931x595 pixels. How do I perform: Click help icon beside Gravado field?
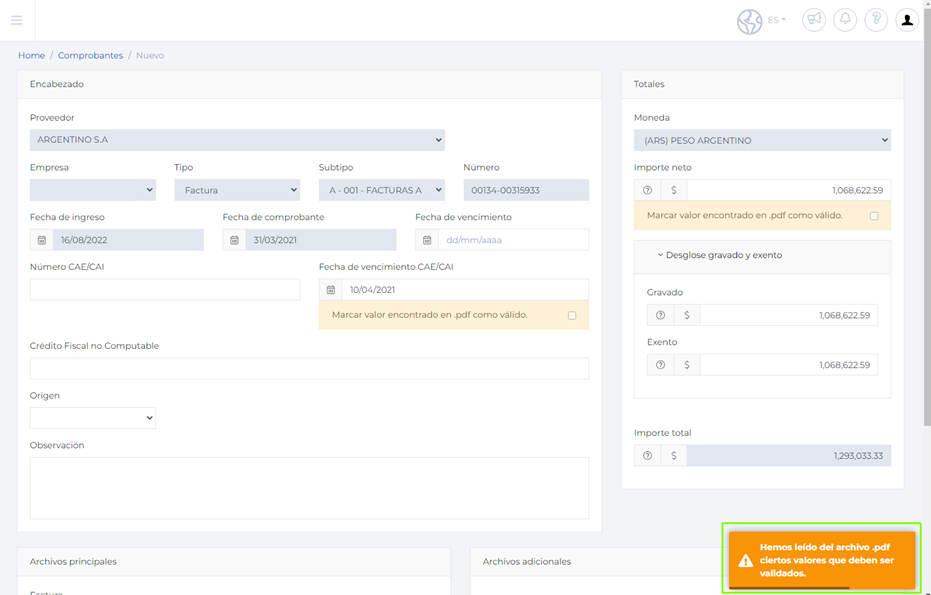(x=660, y=315)
